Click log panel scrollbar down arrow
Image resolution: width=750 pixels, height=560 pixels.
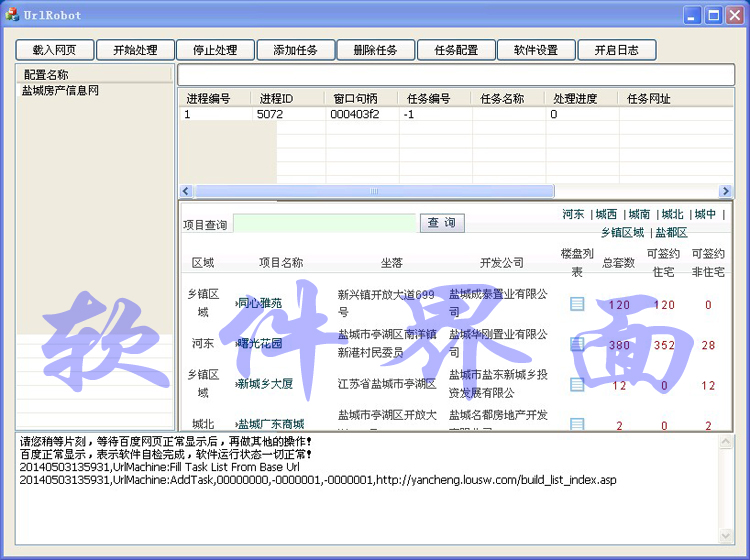pyautogui.click(x=726, y=536)
